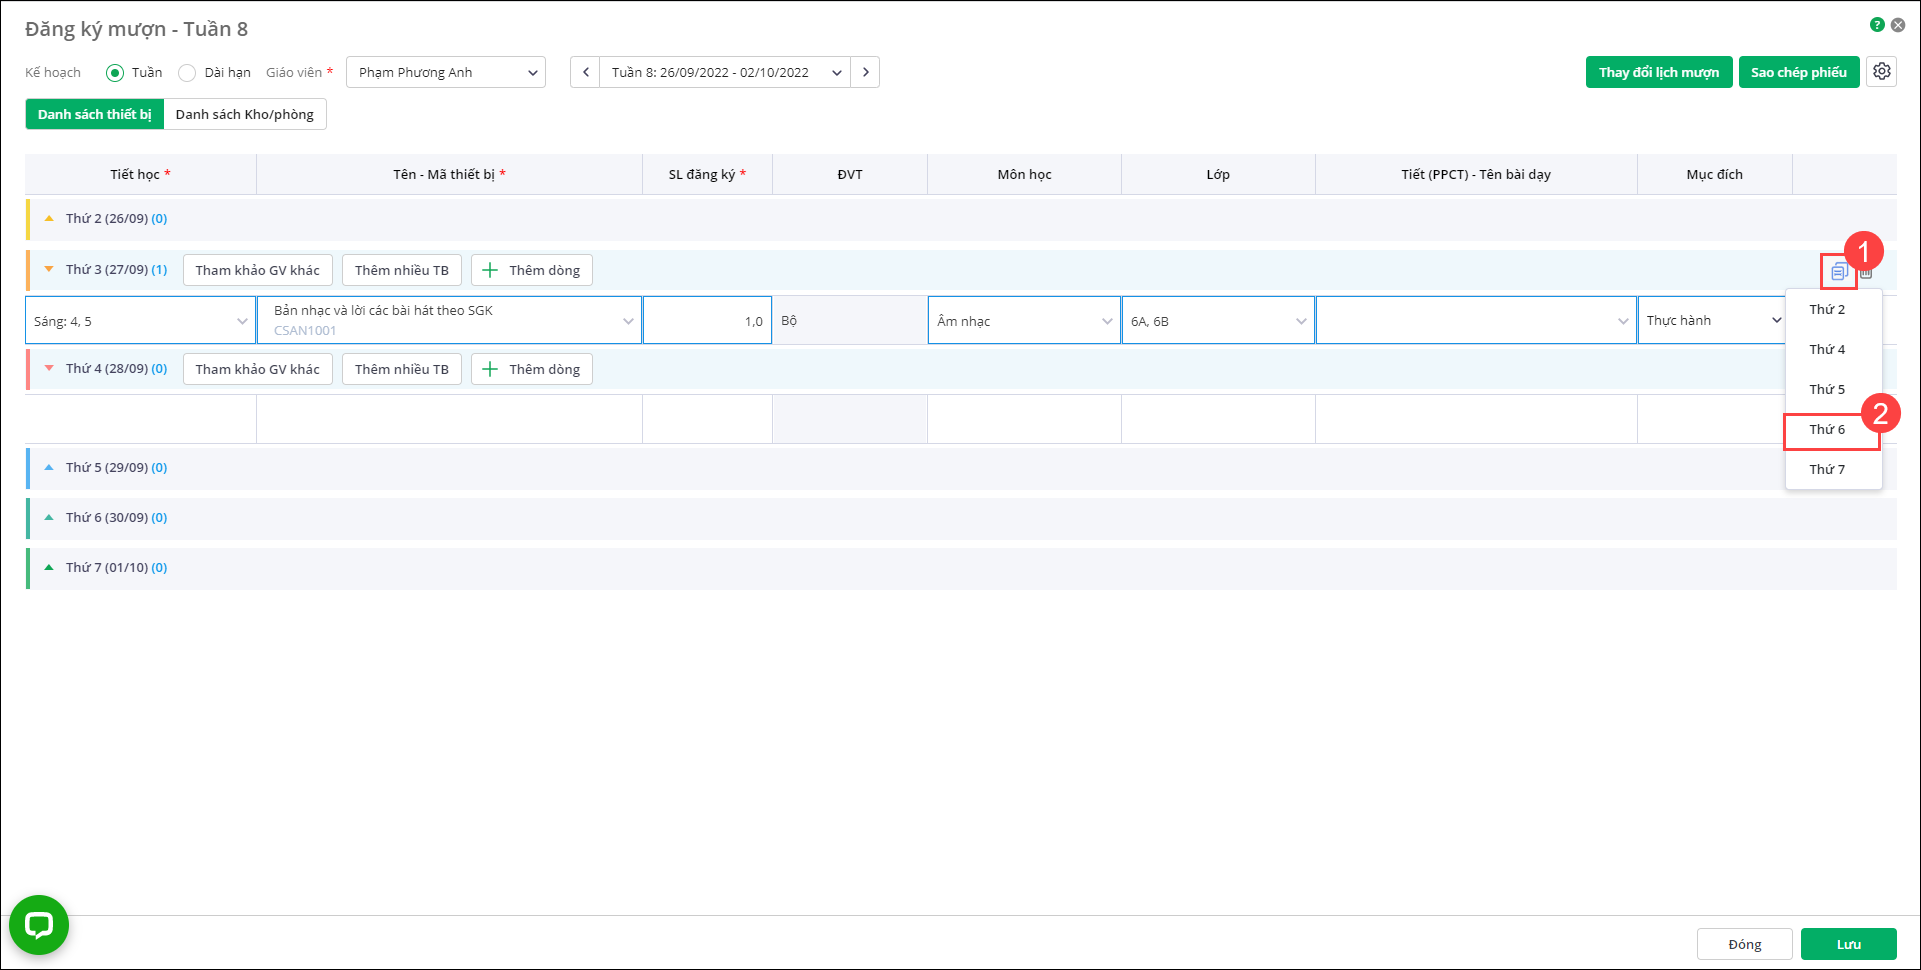The width and height of the screenshot is (1921, 970).
Task: Open the settings gear icon
Action: coord(1881,72)
